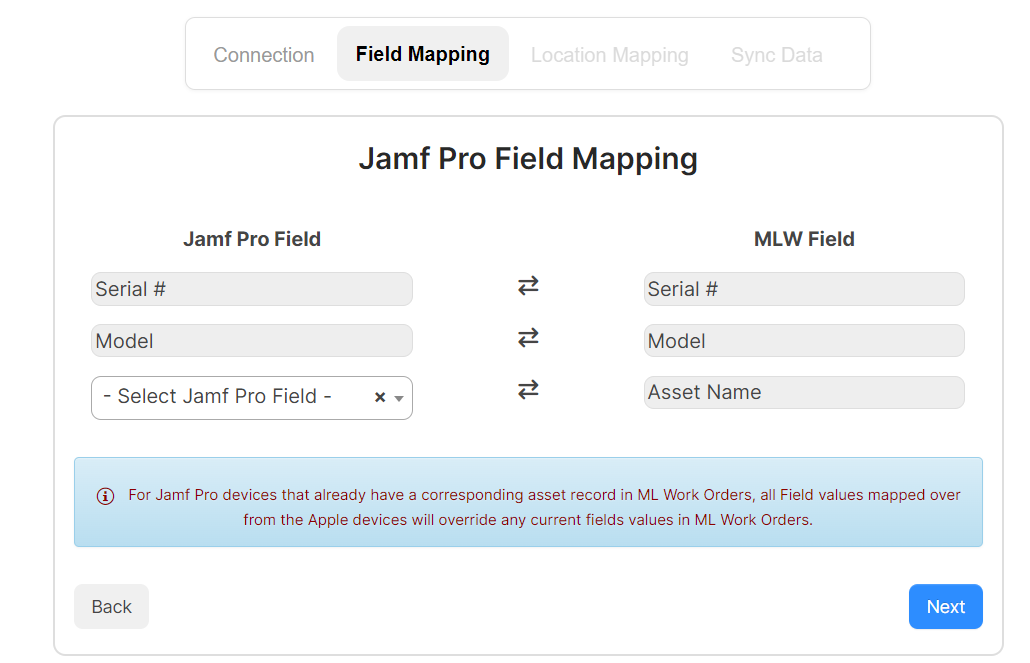This screenshot has height=663, width=1030.
Task: Click the Jamf Pro Field Mapping heading
Action: click(x=528, y=159)
